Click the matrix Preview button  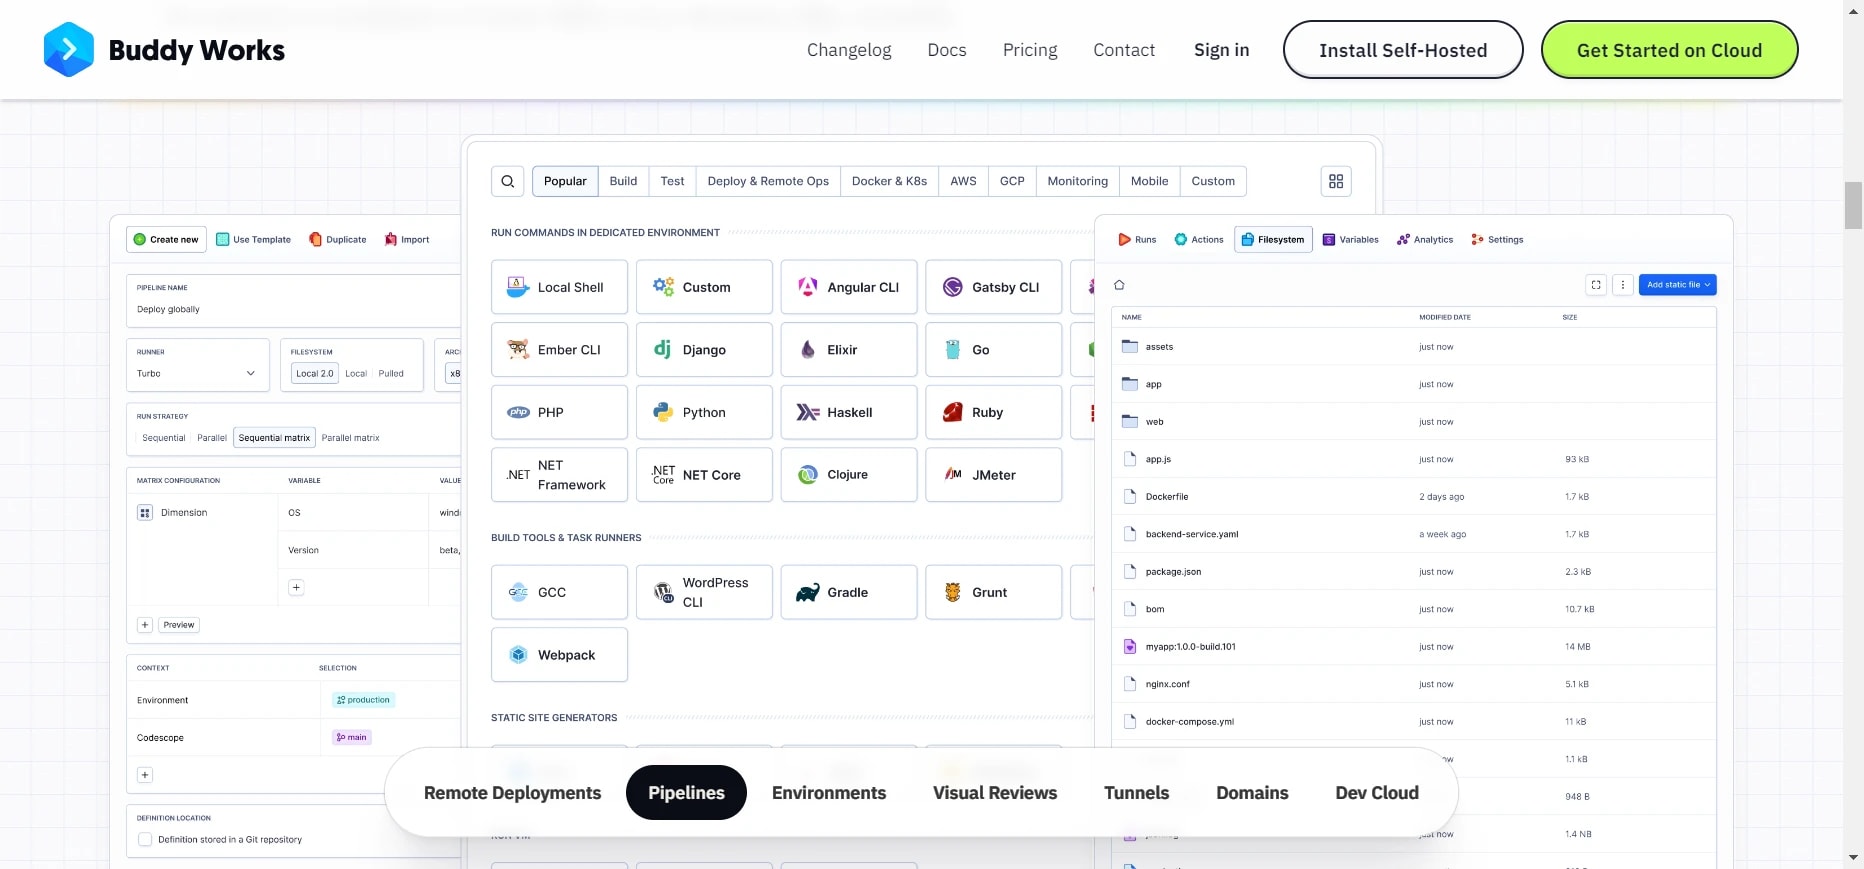pos(179,625)
